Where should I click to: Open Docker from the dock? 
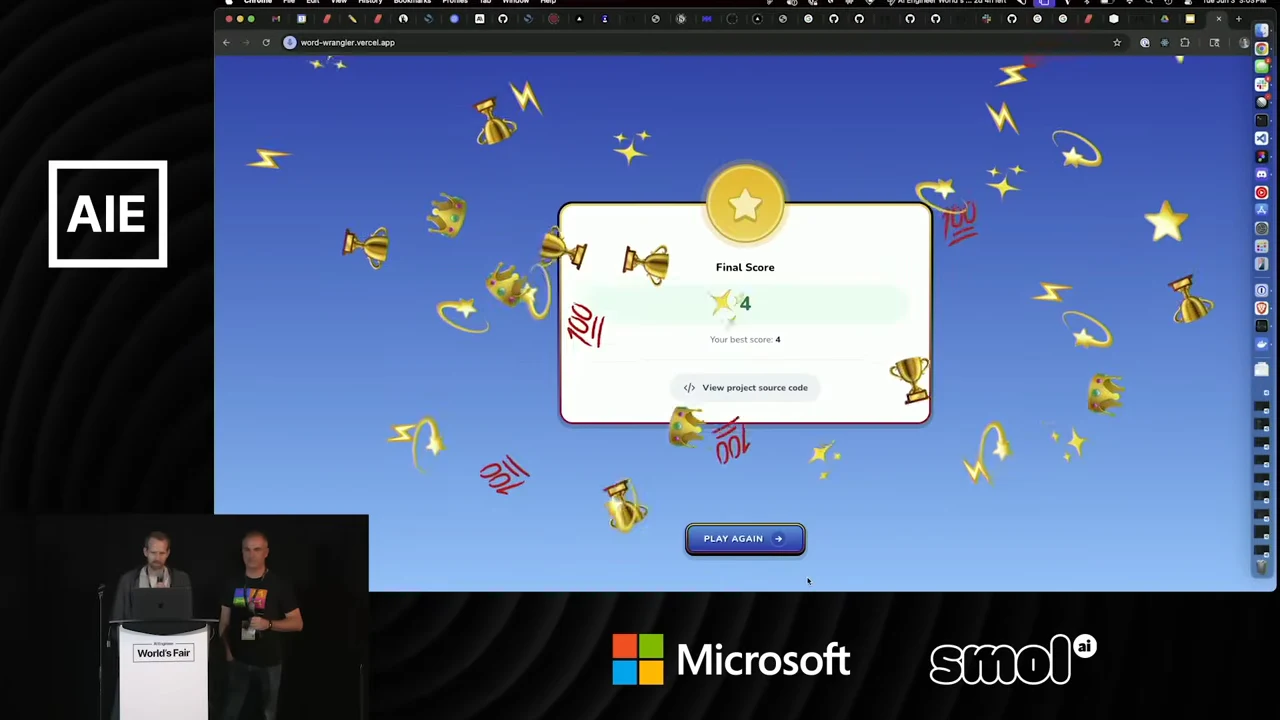click(1262, 344)
